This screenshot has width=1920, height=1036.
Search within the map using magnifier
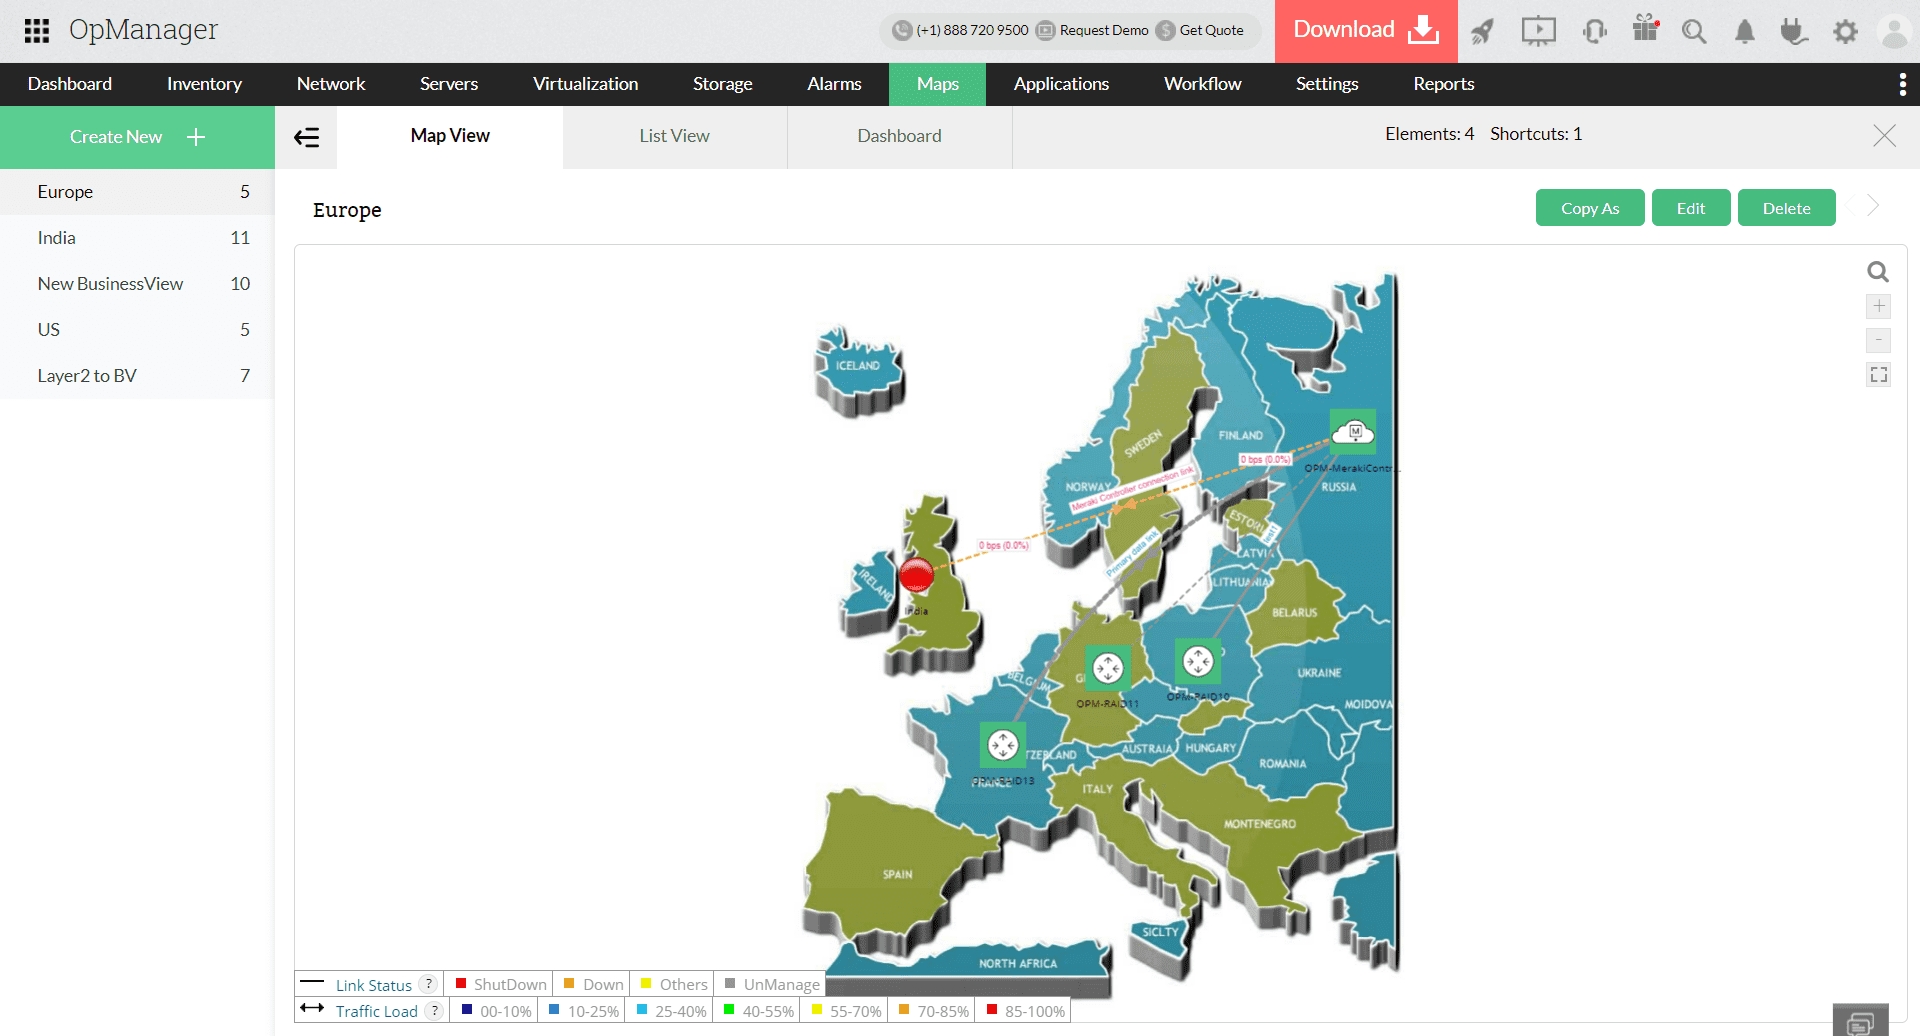(1878, 272)
